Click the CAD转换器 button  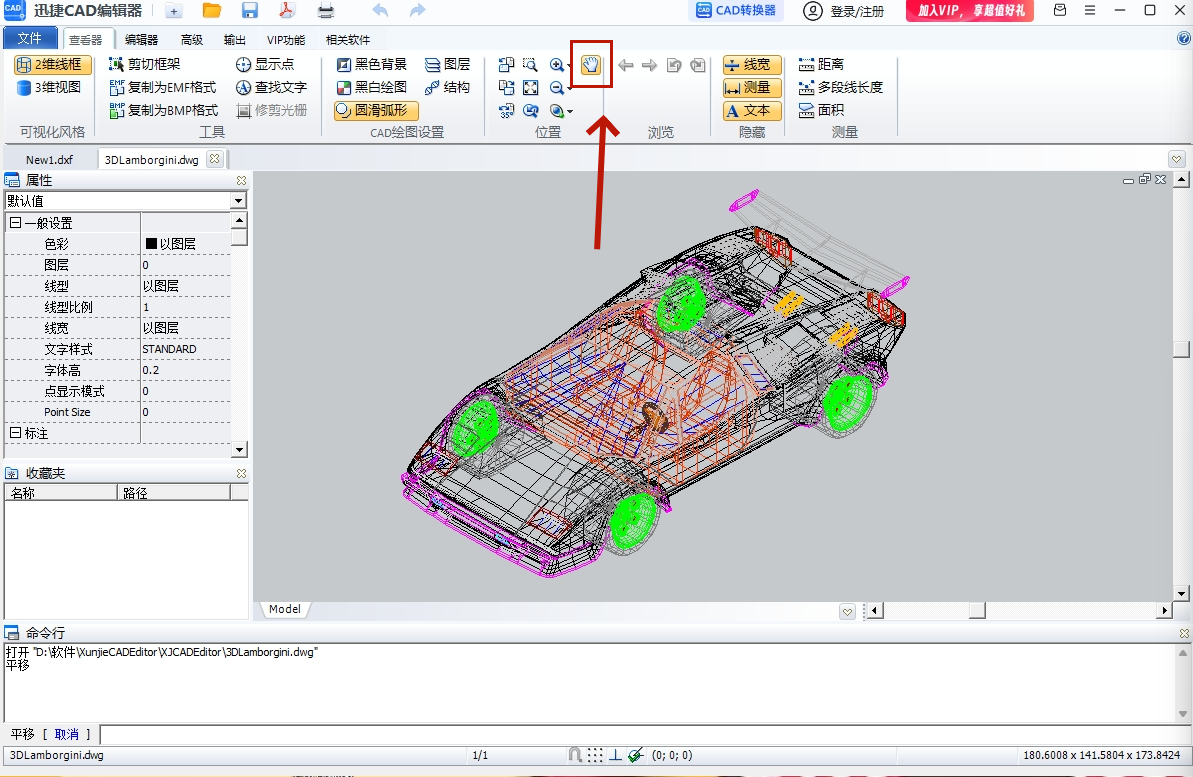pyautogui.click(x=736, y=11)
